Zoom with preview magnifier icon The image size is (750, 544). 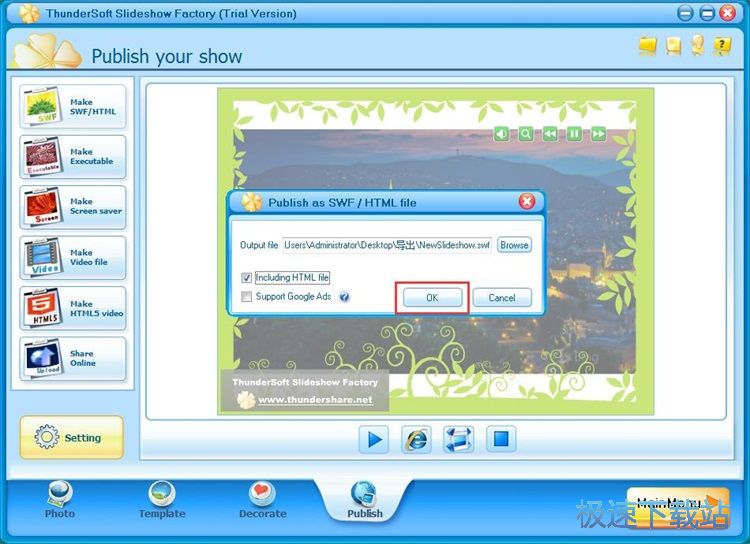[526, 133]
